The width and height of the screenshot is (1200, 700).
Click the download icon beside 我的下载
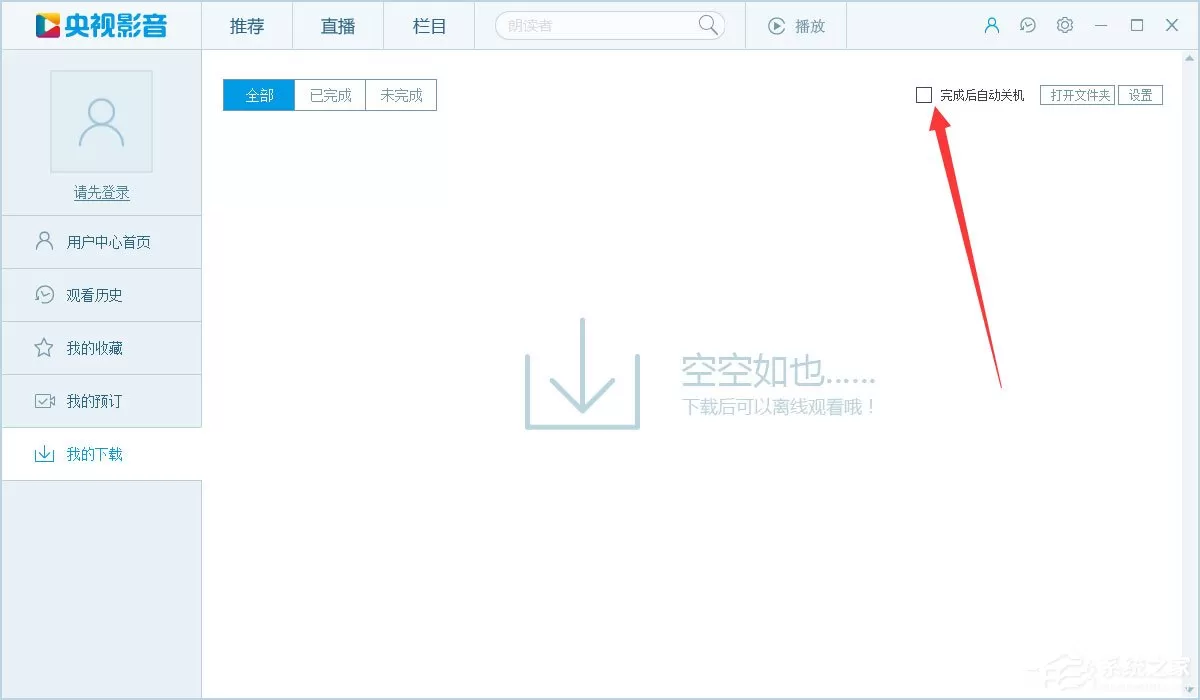point(44,454)
